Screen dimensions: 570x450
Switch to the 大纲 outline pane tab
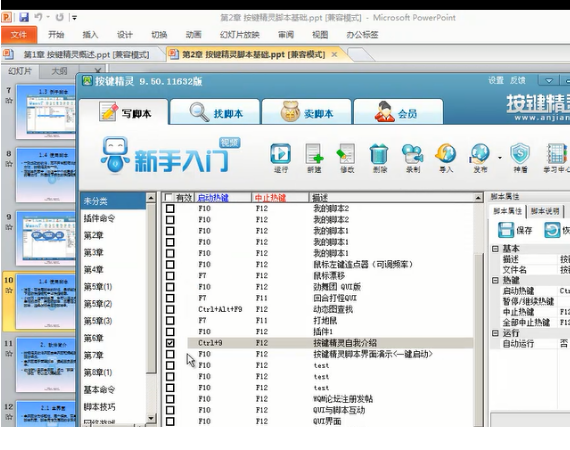(x=59, y=71)
